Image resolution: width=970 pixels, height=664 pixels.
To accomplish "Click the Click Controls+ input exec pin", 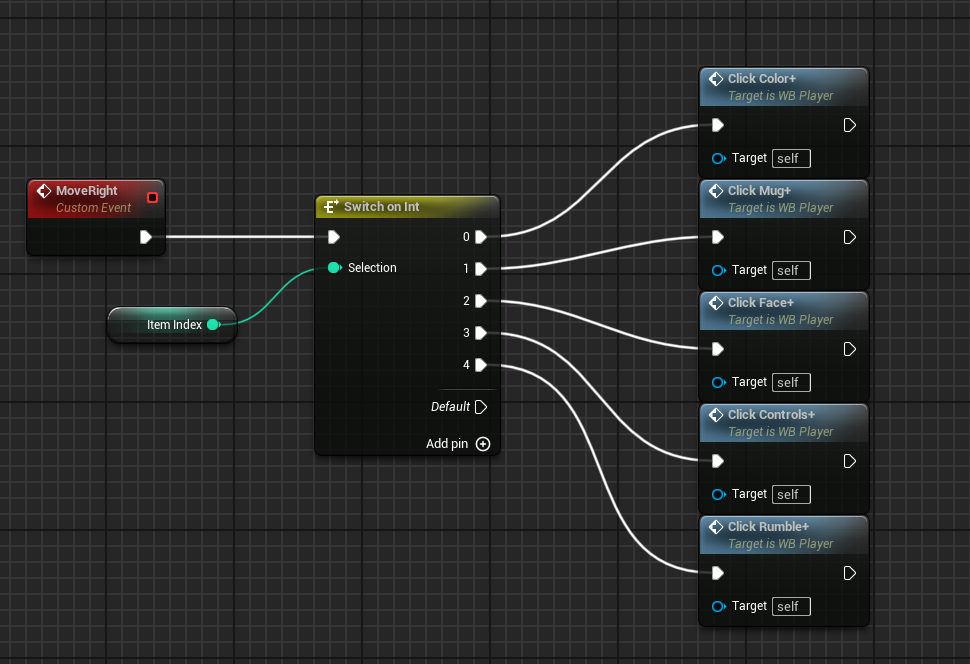I will point(718,462).
